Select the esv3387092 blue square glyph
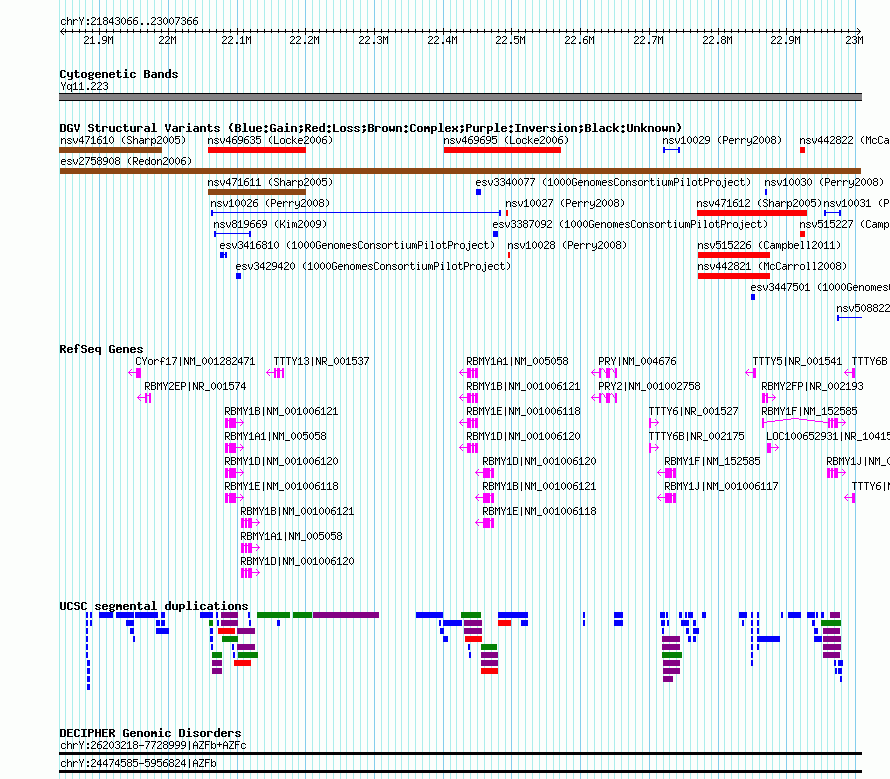 496,234
